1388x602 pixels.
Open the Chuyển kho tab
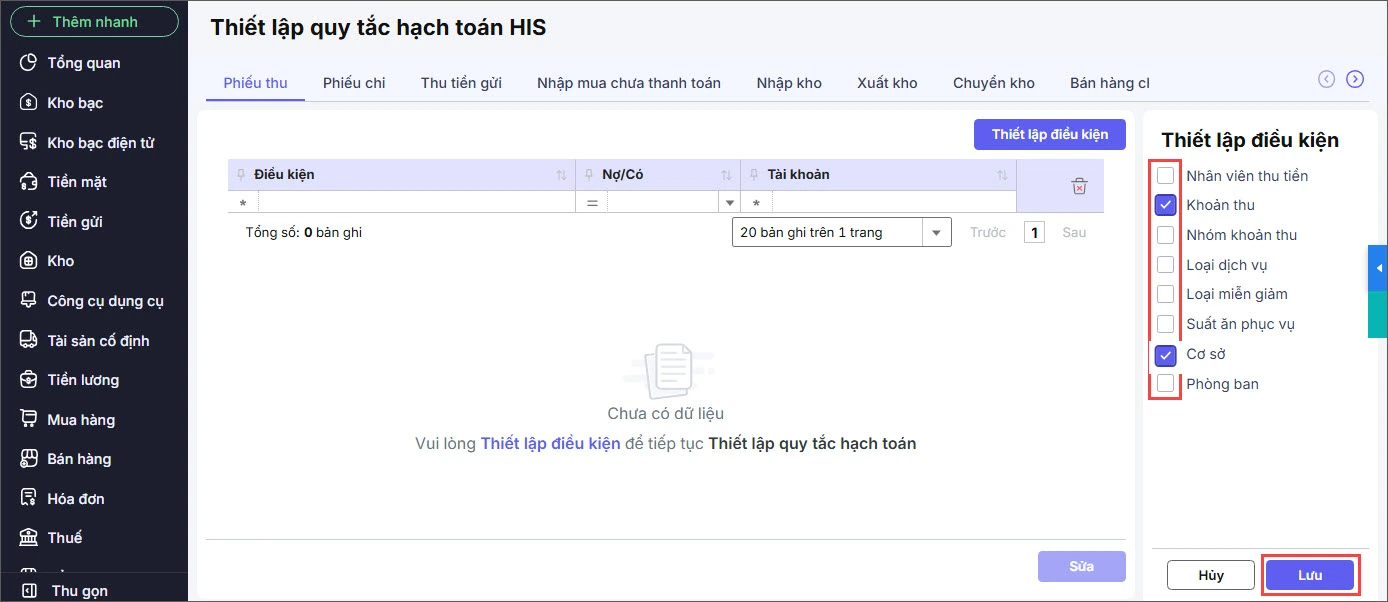(994, 83)
